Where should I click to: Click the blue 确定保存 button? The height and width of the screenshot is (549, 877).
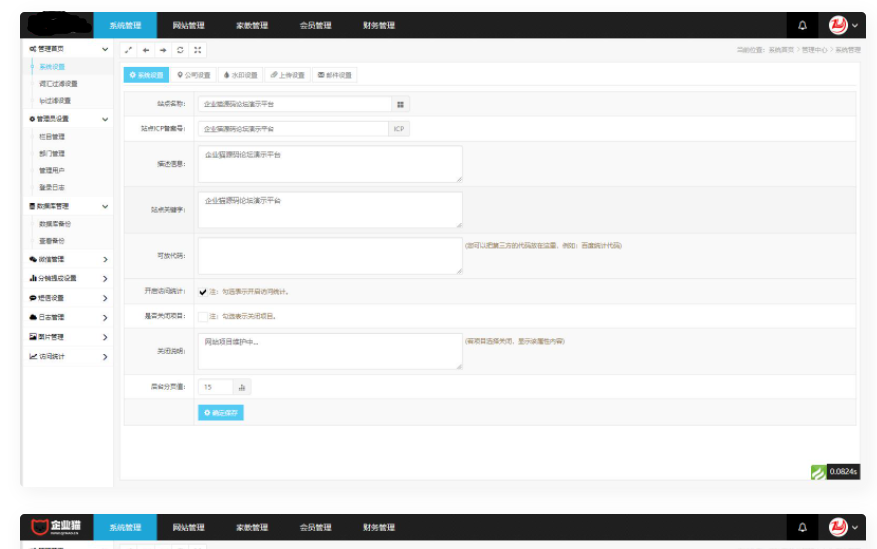coord(221,412)
